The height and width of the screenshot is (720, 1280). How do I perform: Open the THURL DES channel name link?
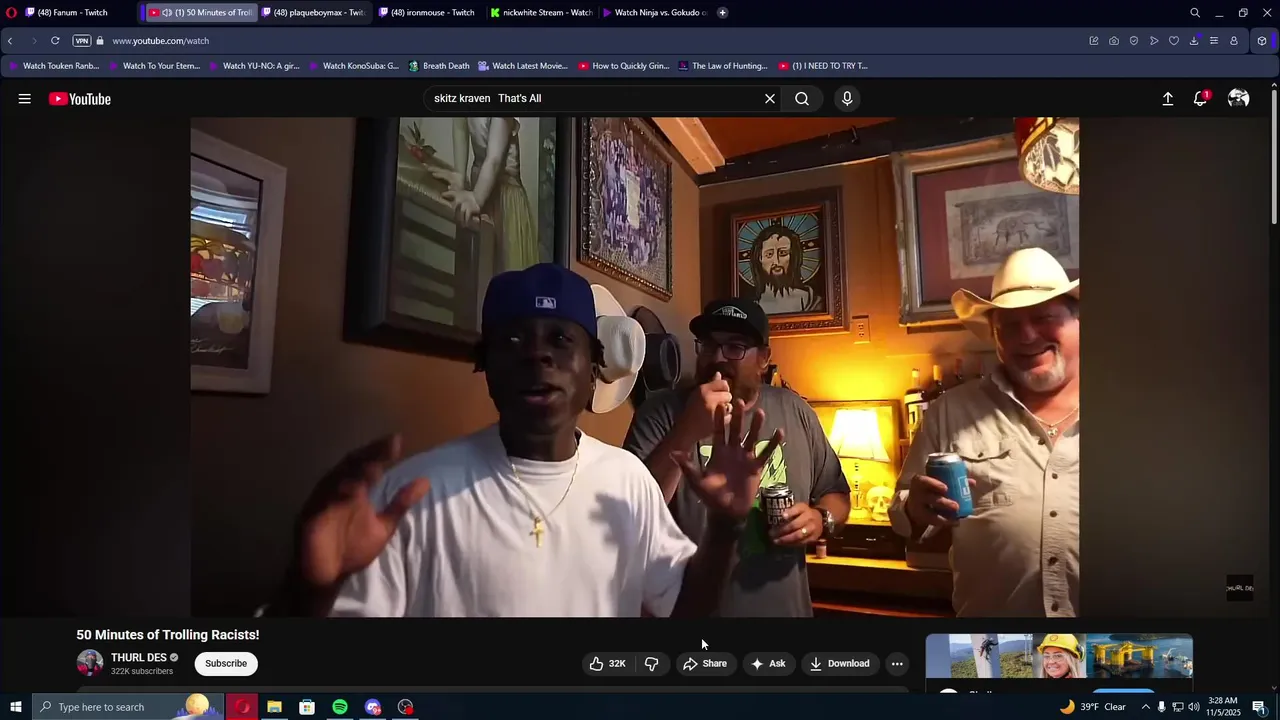[138, 658]
